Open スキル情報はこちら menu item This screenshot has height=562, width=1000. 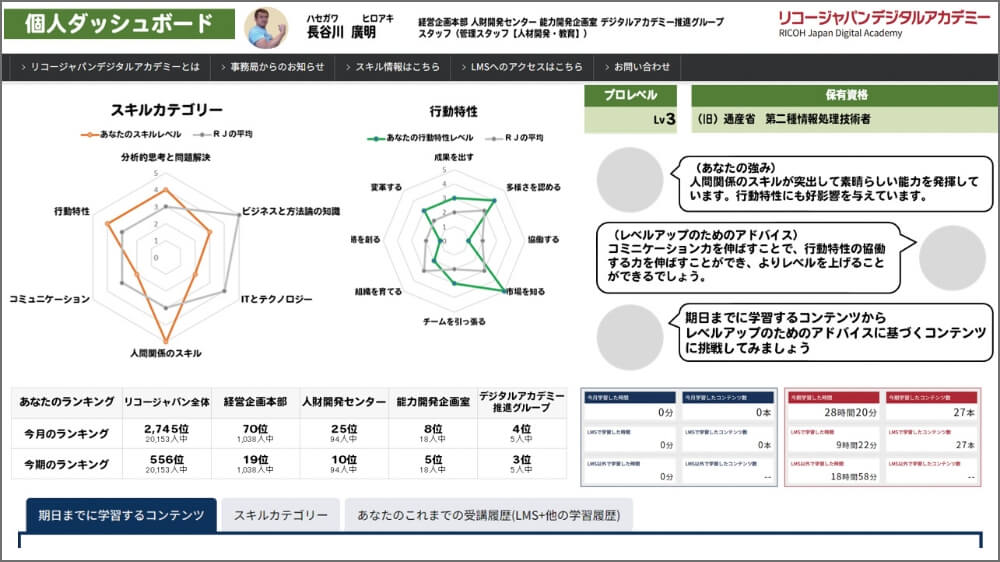(397, 67)
